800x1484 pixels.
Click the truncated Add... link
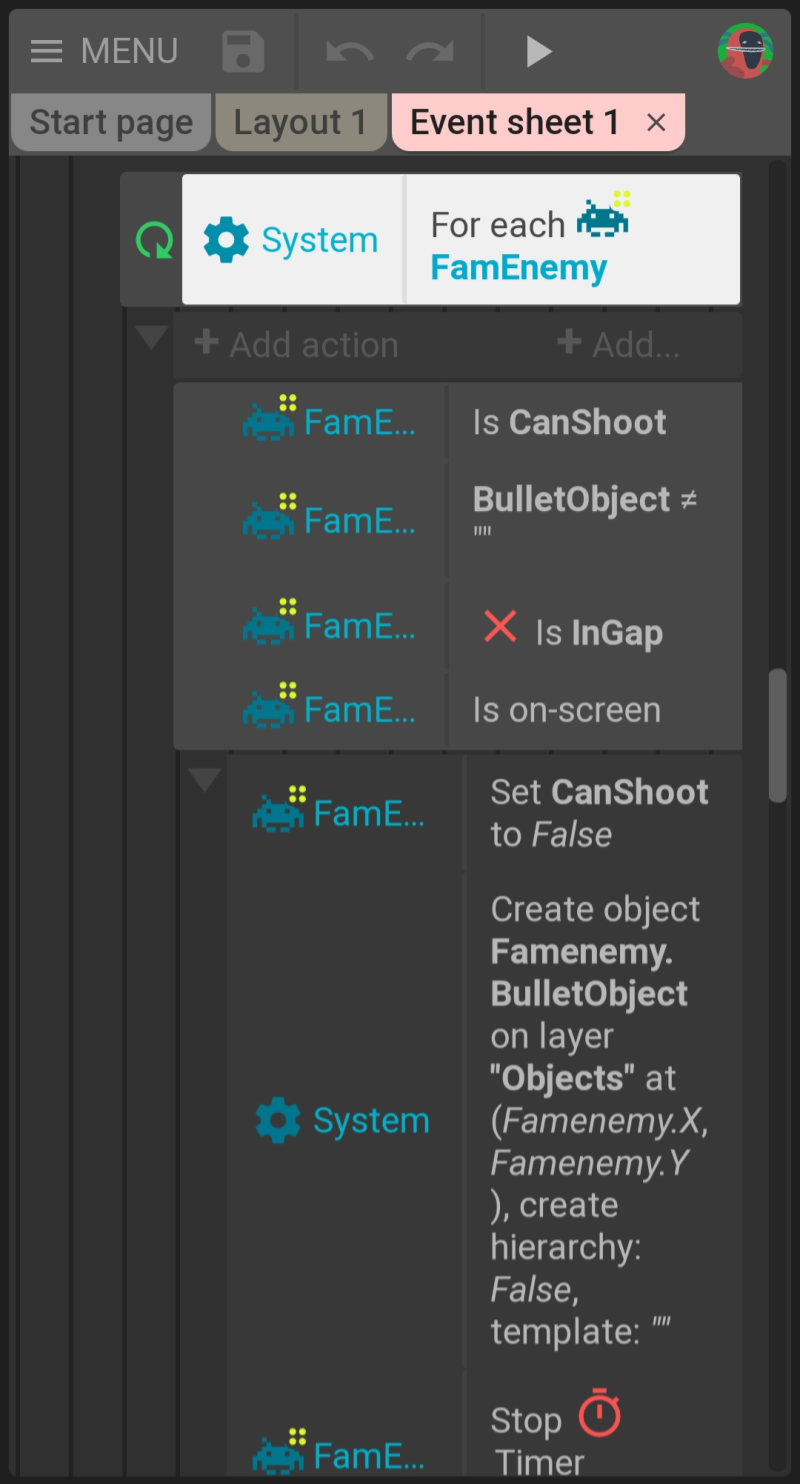(618, 345)
